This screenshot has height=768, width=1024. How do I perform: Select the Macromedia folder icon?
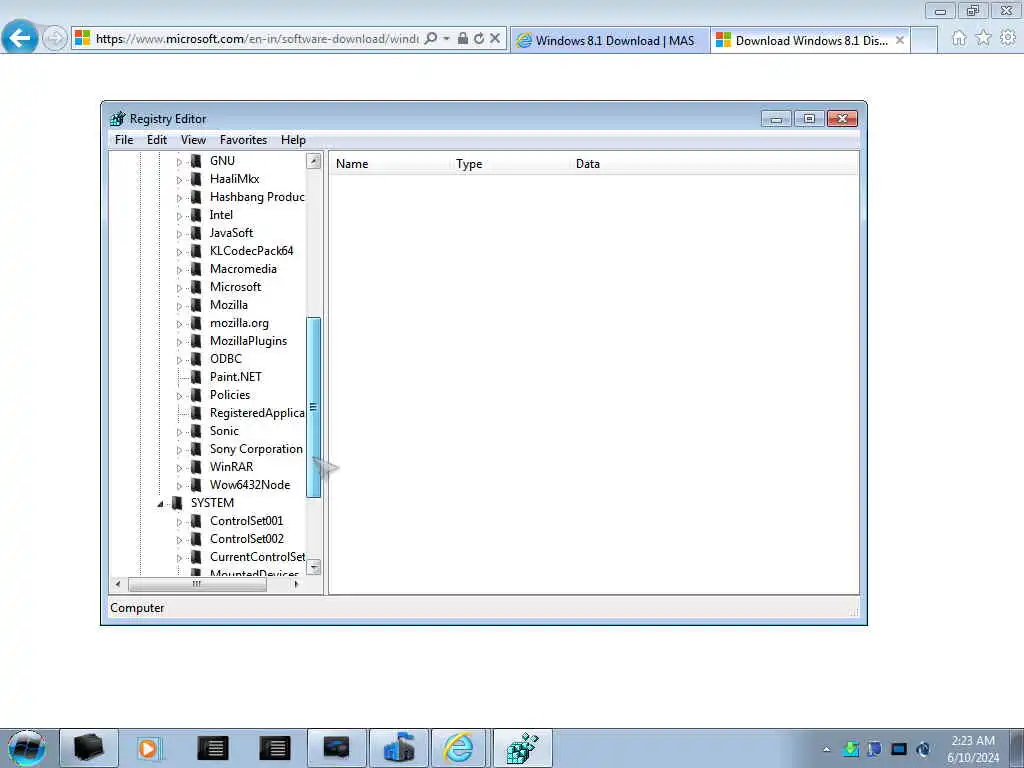click(x=196, y=268)
